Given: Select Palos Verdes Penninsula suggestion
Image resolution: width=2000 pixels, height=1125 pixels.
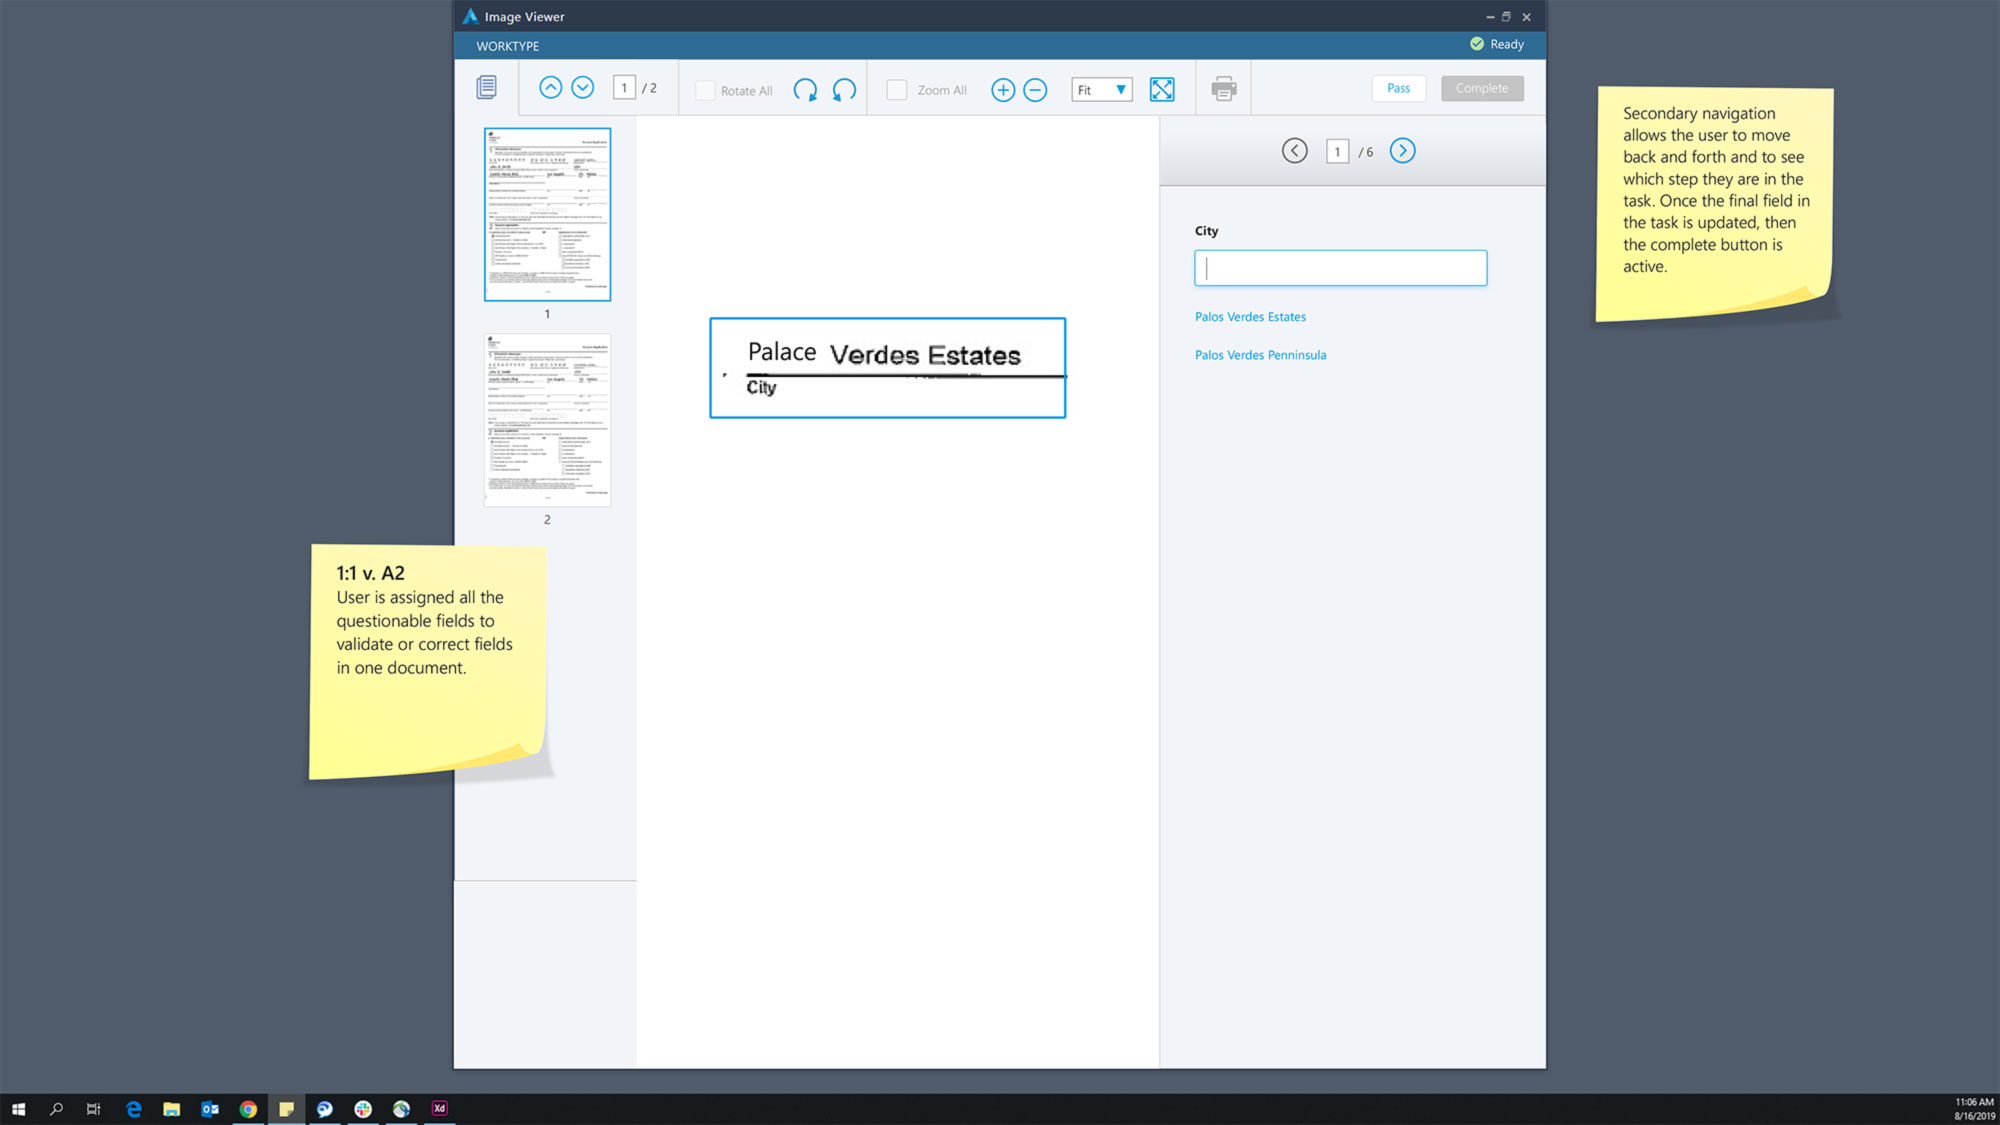Looking at the screenshot, I should pos(1260,355).
